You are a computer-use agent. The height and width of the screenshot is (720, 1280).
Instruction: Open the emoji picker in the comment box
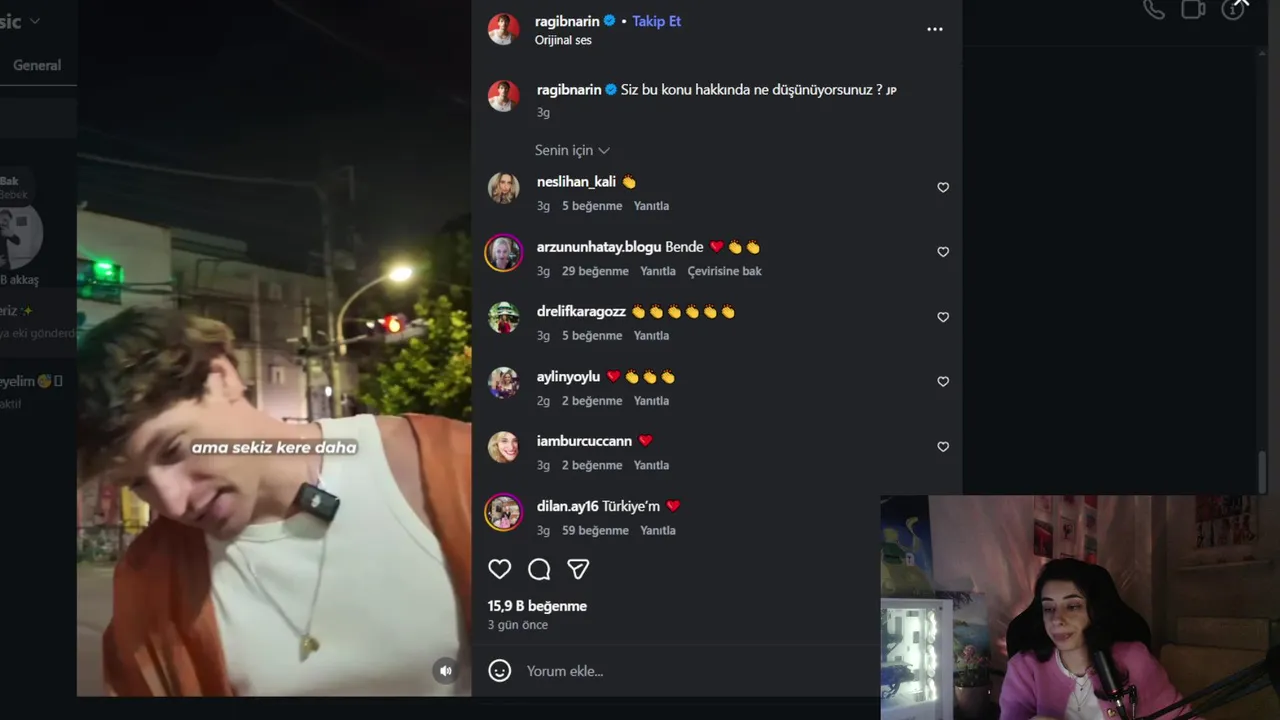click(x=499, y=671)
